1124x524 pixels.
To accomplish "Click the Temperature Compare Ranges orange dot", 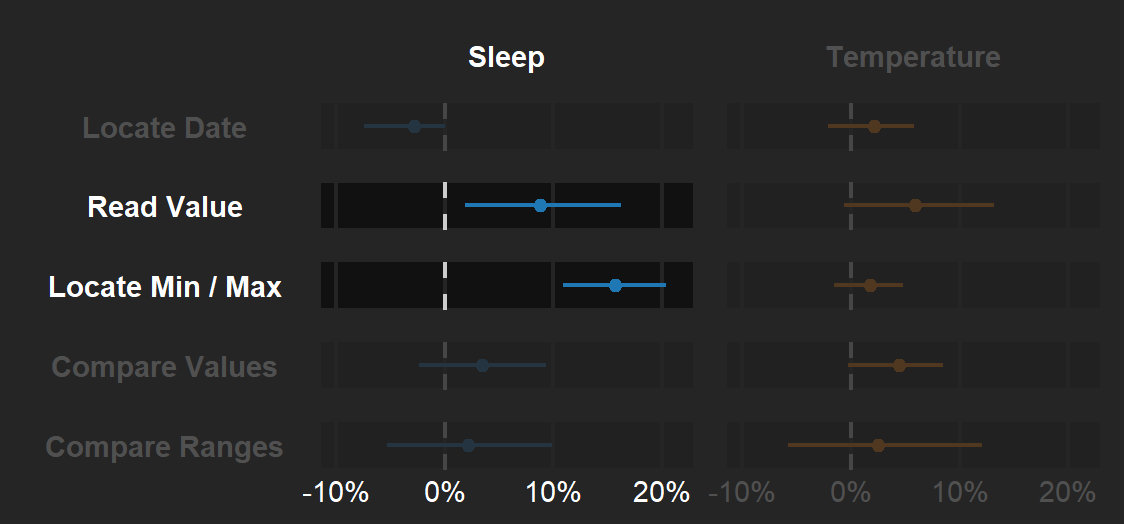I will point(878,445).
